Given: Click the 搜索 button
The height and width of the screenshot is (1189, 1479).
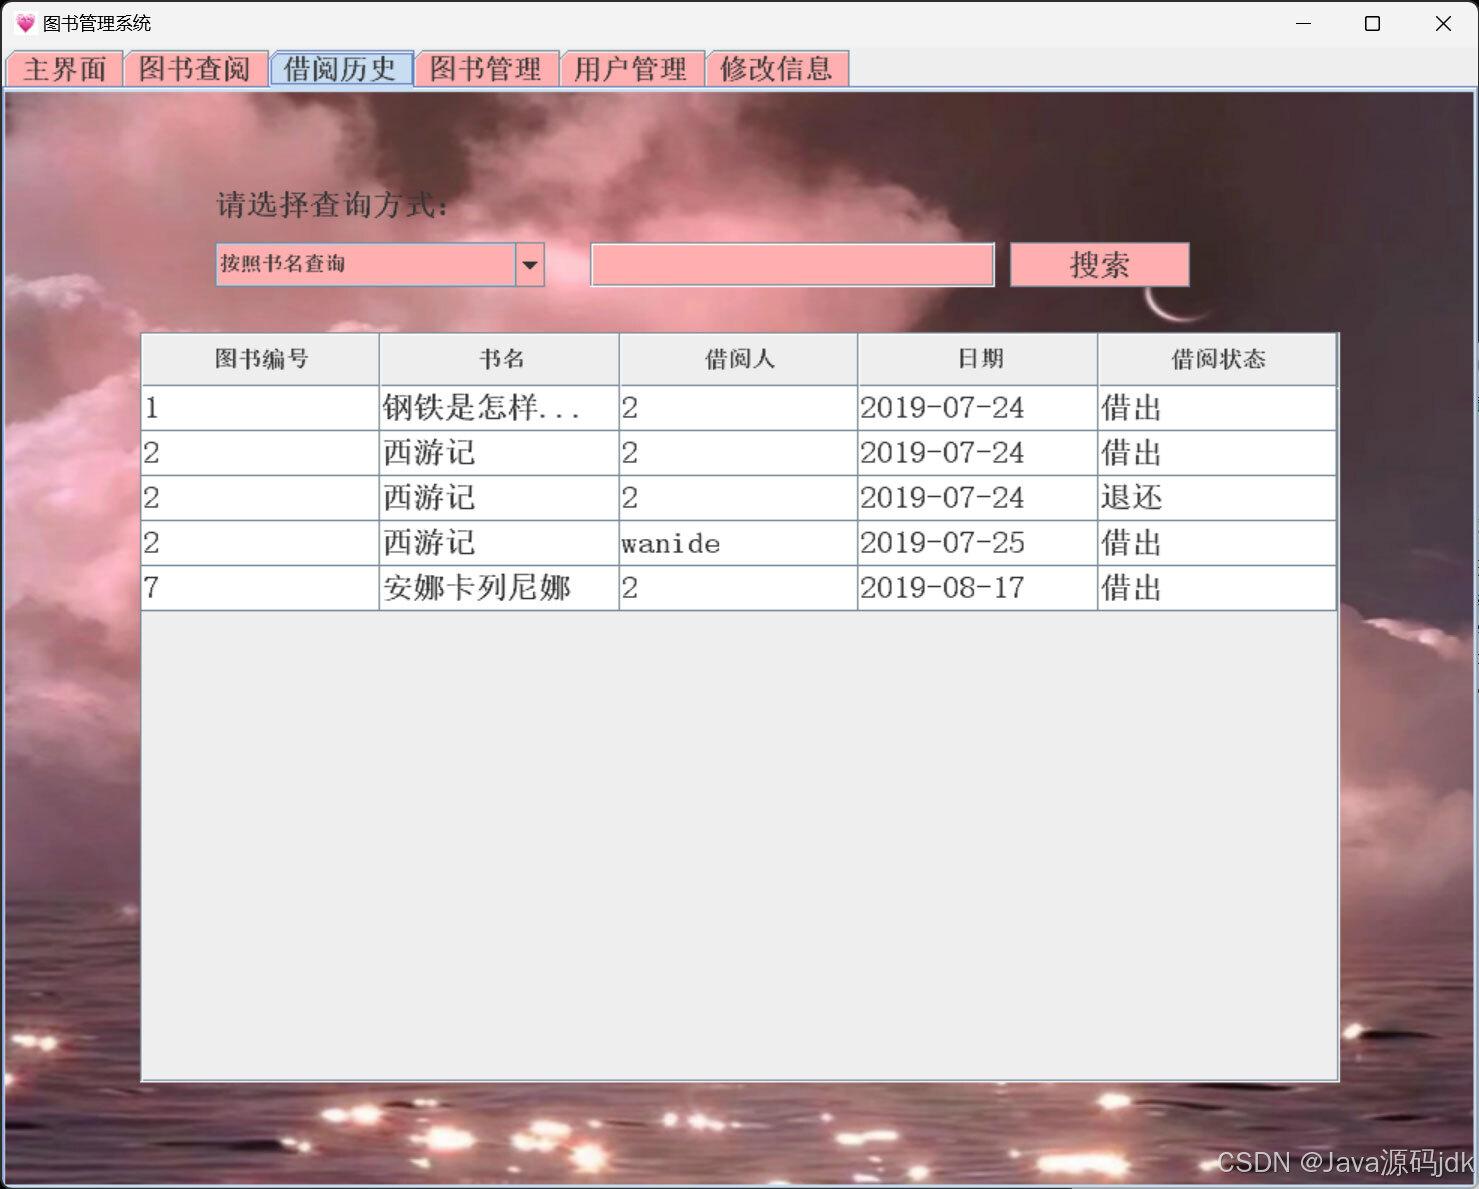Looking at the screenshot, I should pos(1100,265).
